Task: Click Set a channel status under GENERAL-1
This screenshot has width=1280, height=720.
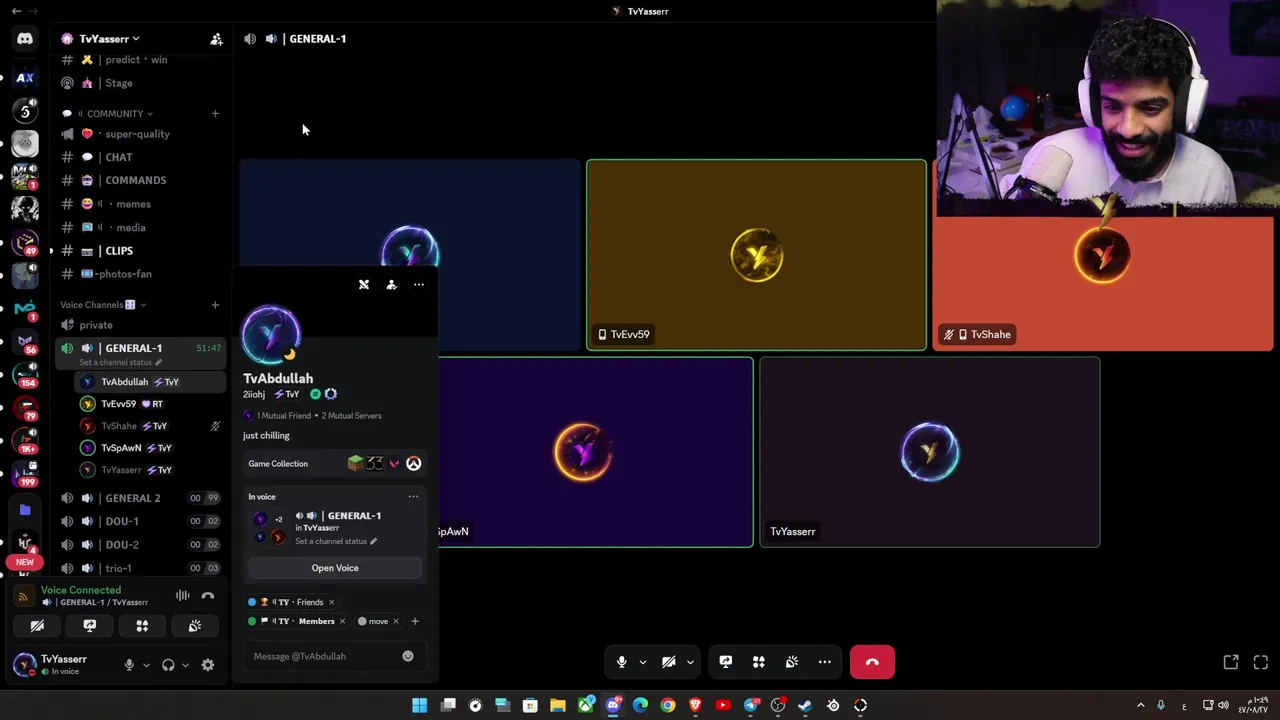Action: coord(119,362)
